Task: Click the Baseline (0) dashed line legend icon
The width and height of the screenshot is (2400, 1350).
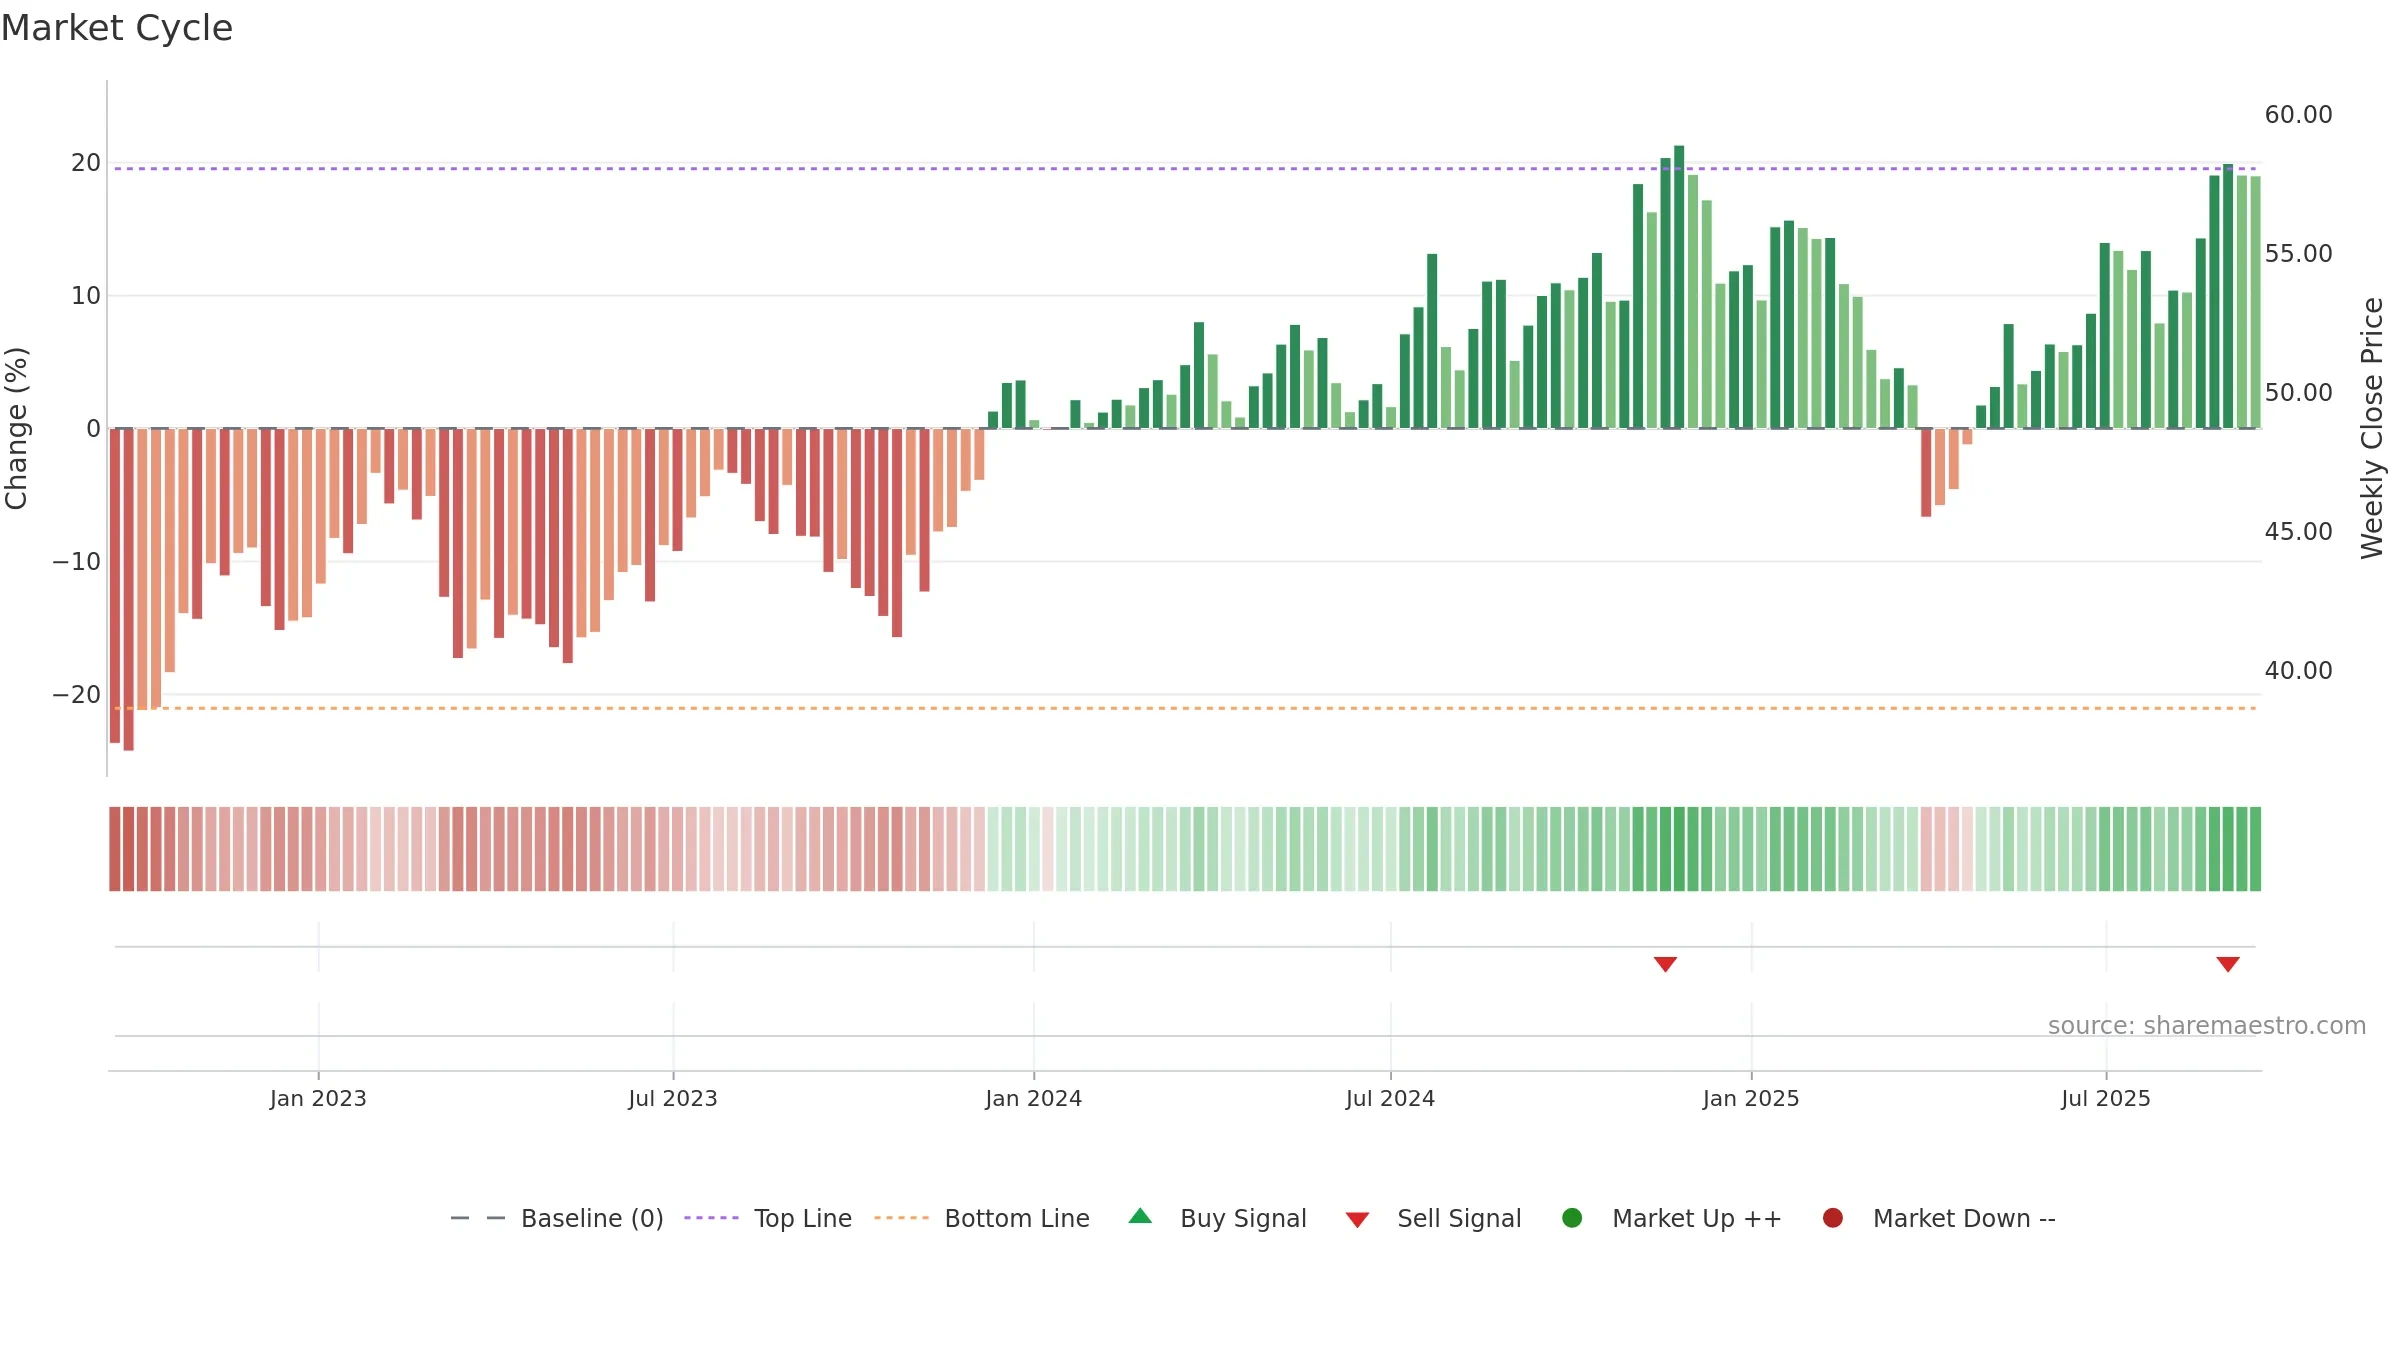Action: pyautogui.click(x=478, y=1218)
